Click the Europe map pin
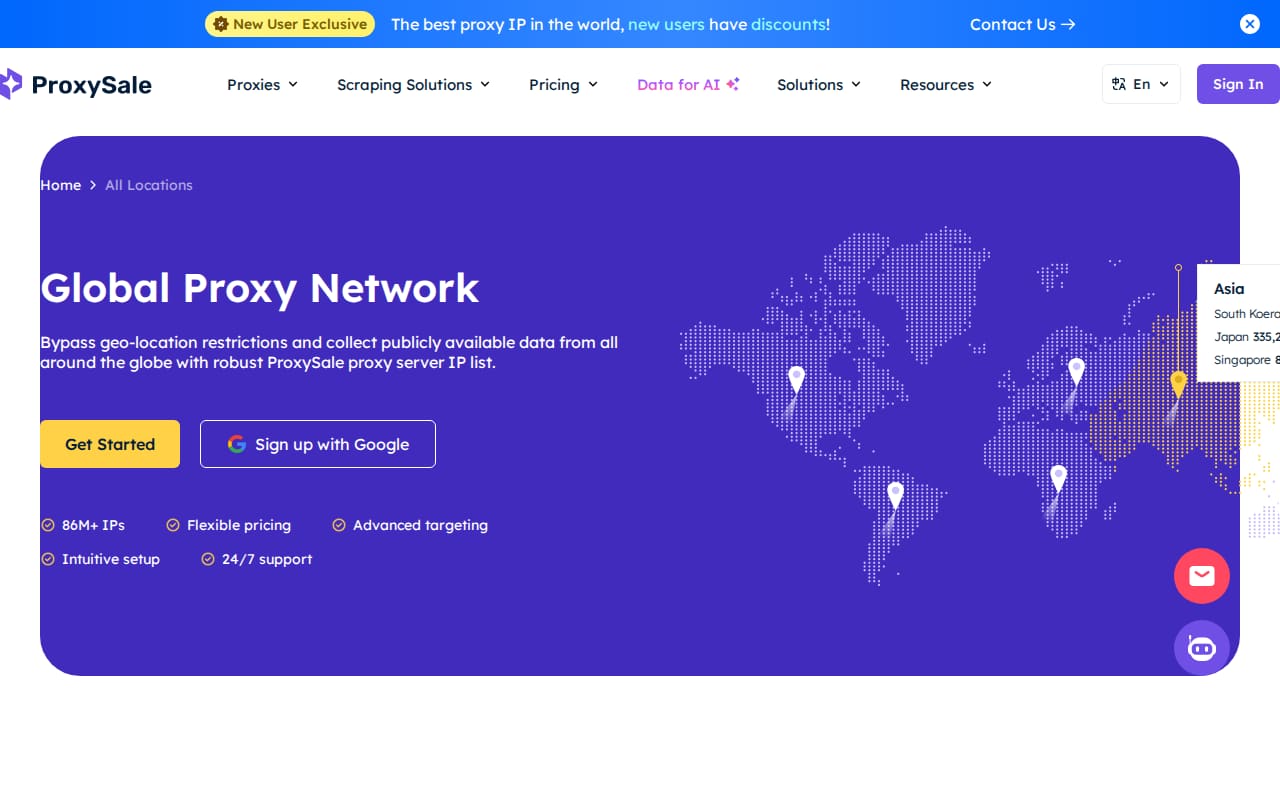This screenshot has width=1280, height=800. [1076, 372]
